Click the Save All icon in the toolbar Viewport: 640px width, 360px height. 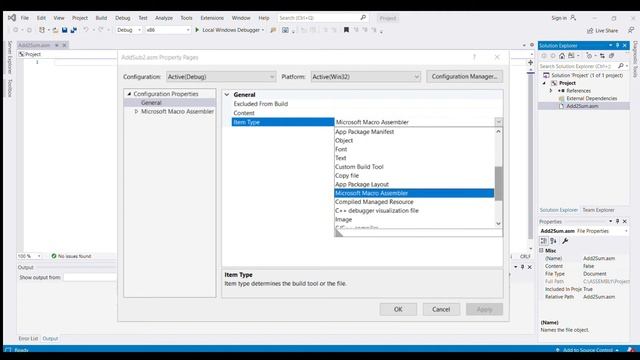click(x=74, y=30)
